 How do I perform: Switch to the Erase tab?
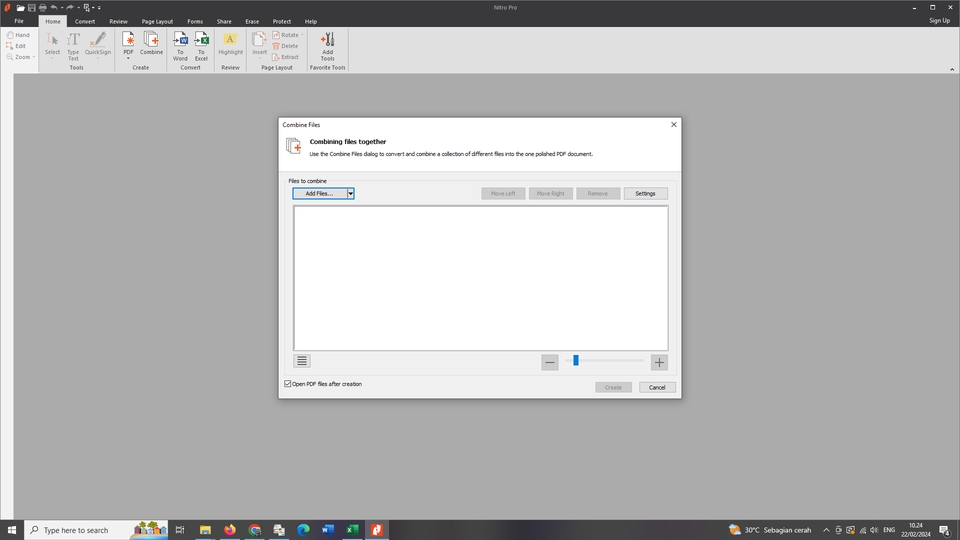pos(252,21)
